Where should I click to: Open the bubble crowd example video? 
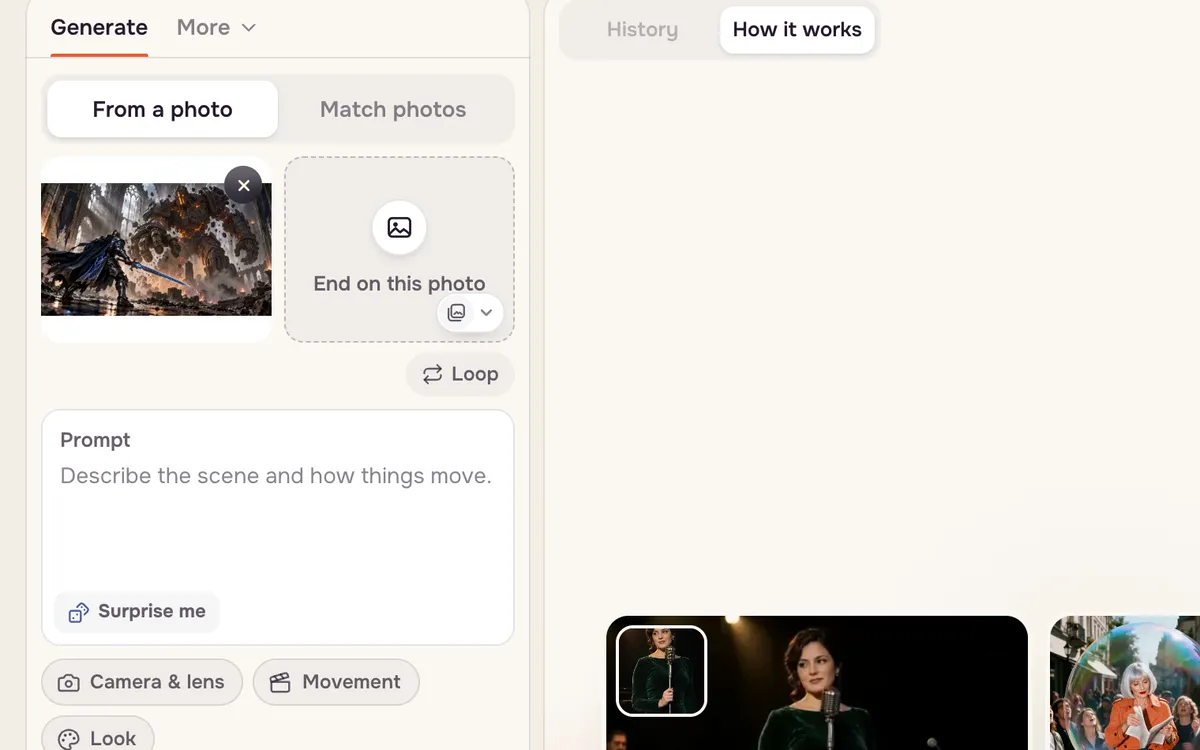point(1125,683)
